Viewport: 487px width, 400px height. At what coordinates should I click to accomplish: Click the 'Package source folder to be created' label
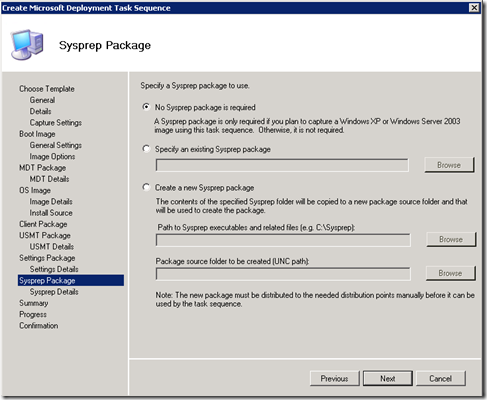tap(232, 261)
